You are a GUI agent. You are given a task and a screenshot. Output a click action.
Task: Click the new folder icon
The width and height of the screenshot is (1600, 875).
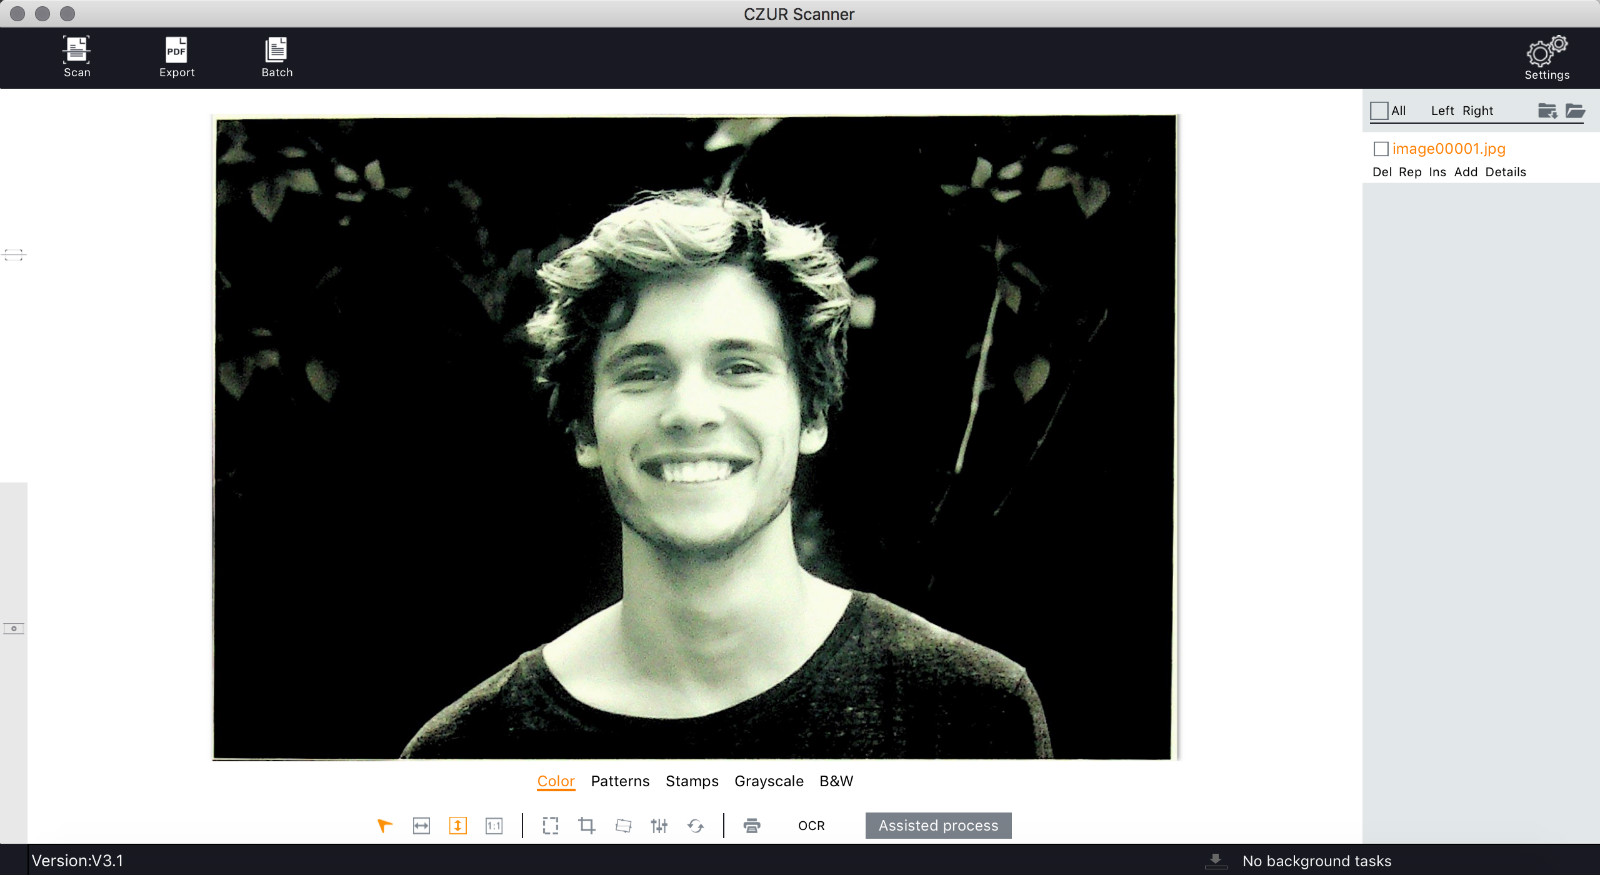click(1547, 111)
